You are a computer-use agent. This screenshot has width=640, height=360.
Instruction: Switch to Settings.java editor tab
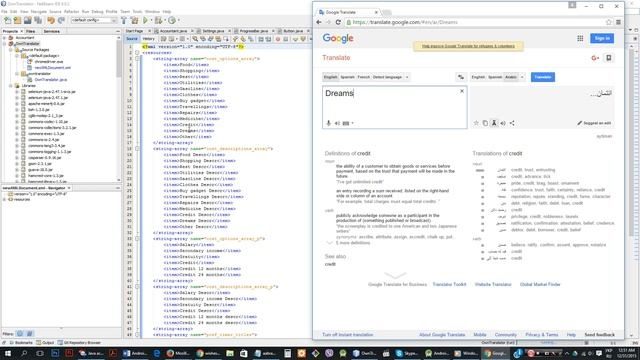[x=213, y=31]
